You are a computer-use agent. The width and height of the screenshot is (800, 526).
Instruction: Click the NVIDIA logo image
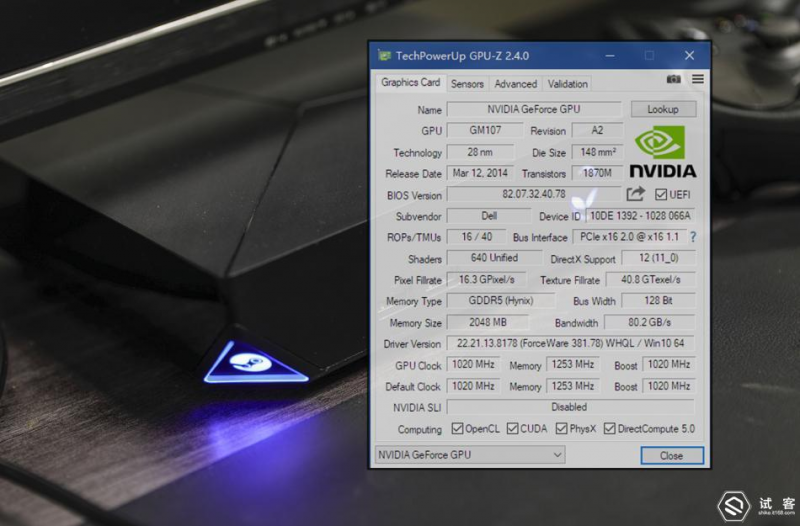point(663,152)
